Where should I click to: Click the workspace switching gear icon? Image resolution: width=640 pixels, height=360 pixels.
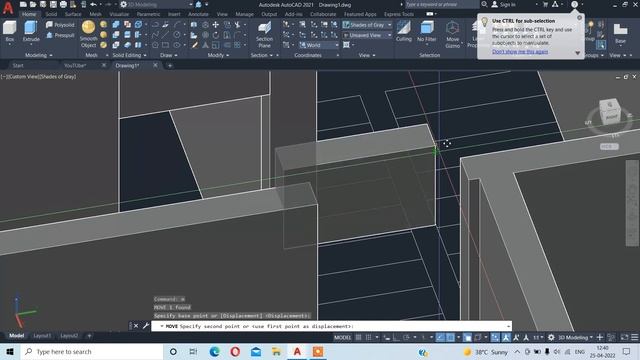(551, 337)
